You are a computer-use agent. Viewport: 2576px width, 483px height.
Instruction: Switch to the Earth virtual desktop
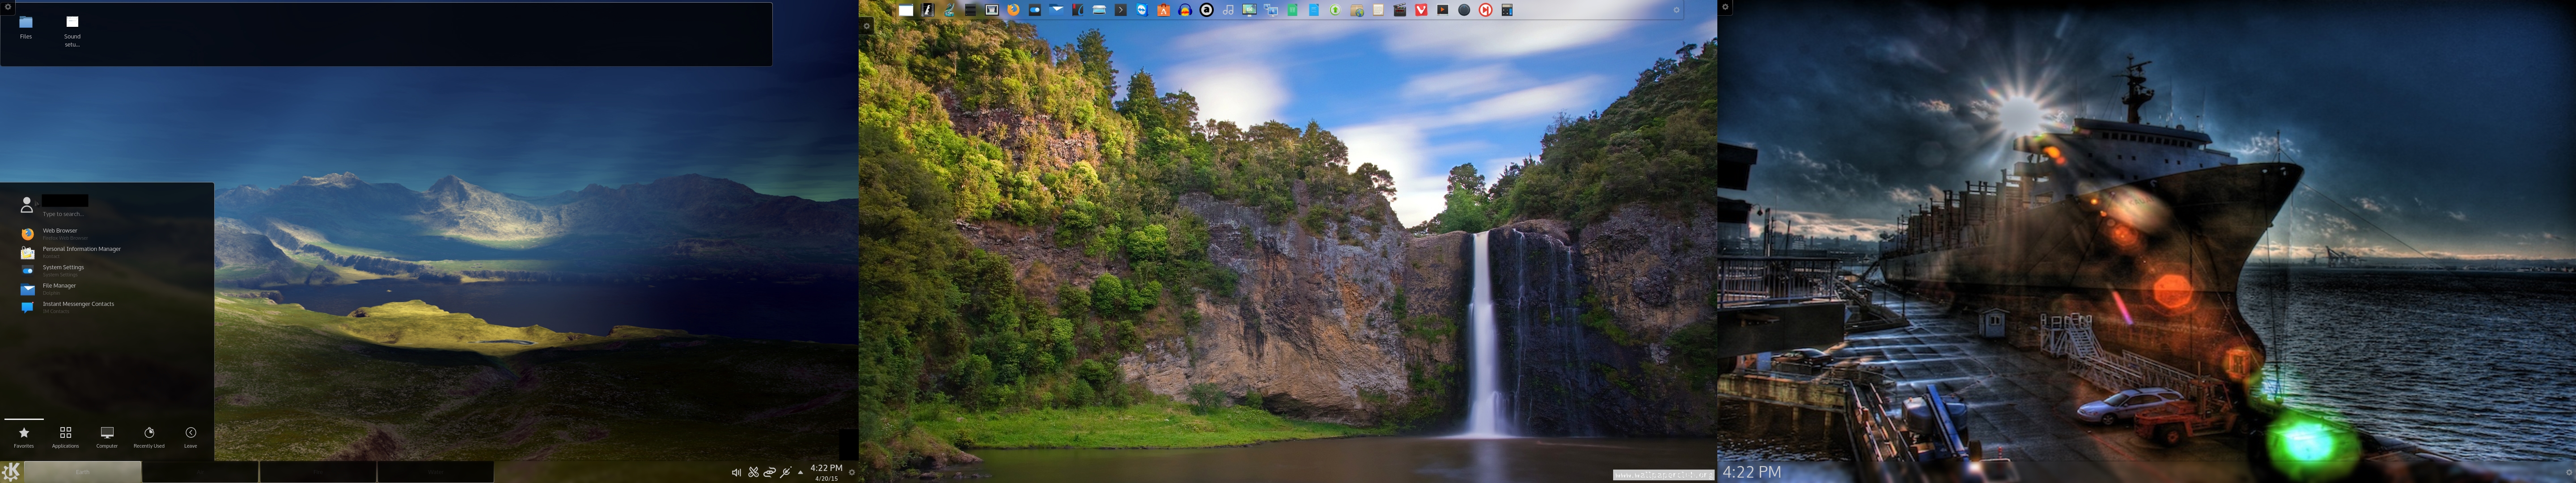(83, 471)
